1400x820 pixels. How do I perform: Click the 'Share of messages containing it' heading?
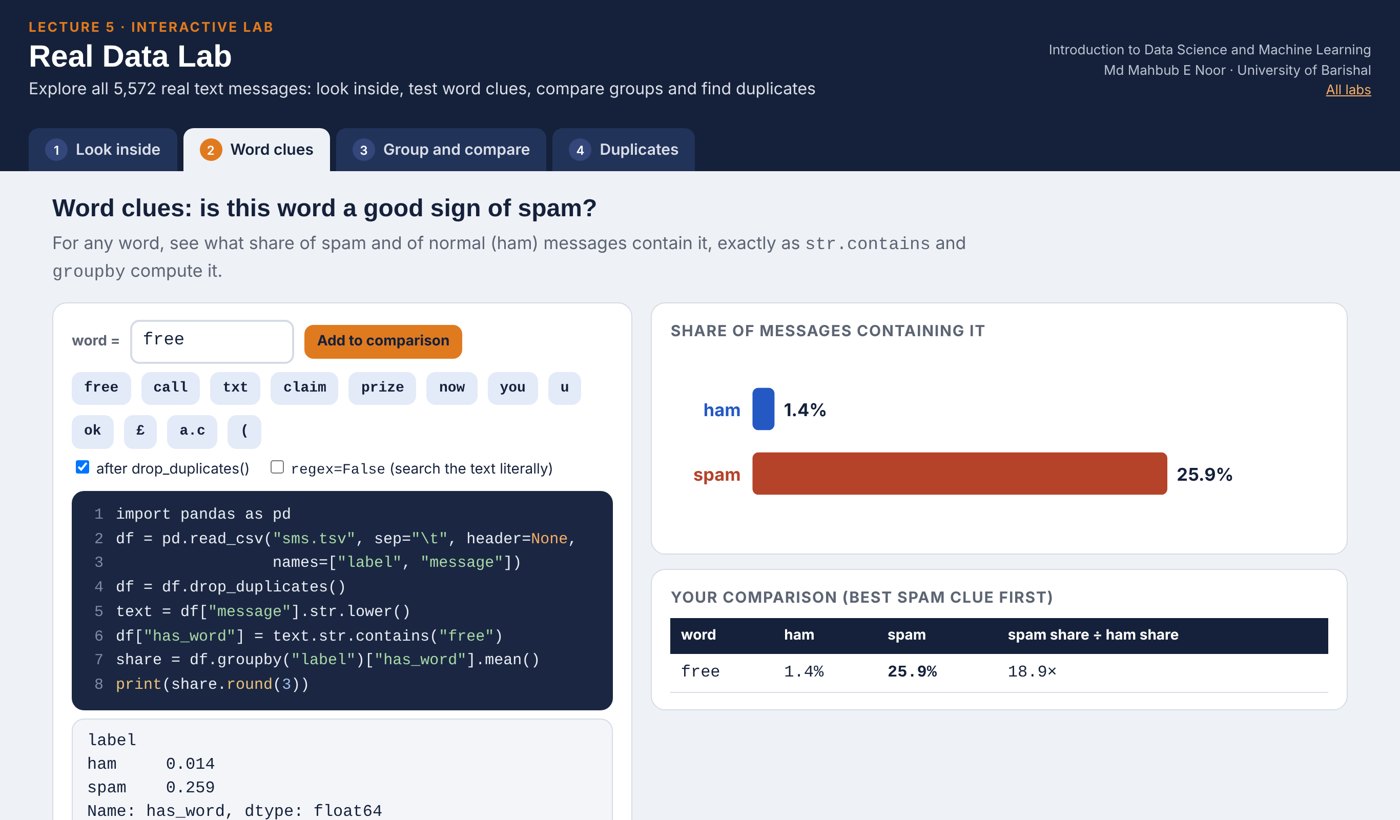tap(828, 331)
